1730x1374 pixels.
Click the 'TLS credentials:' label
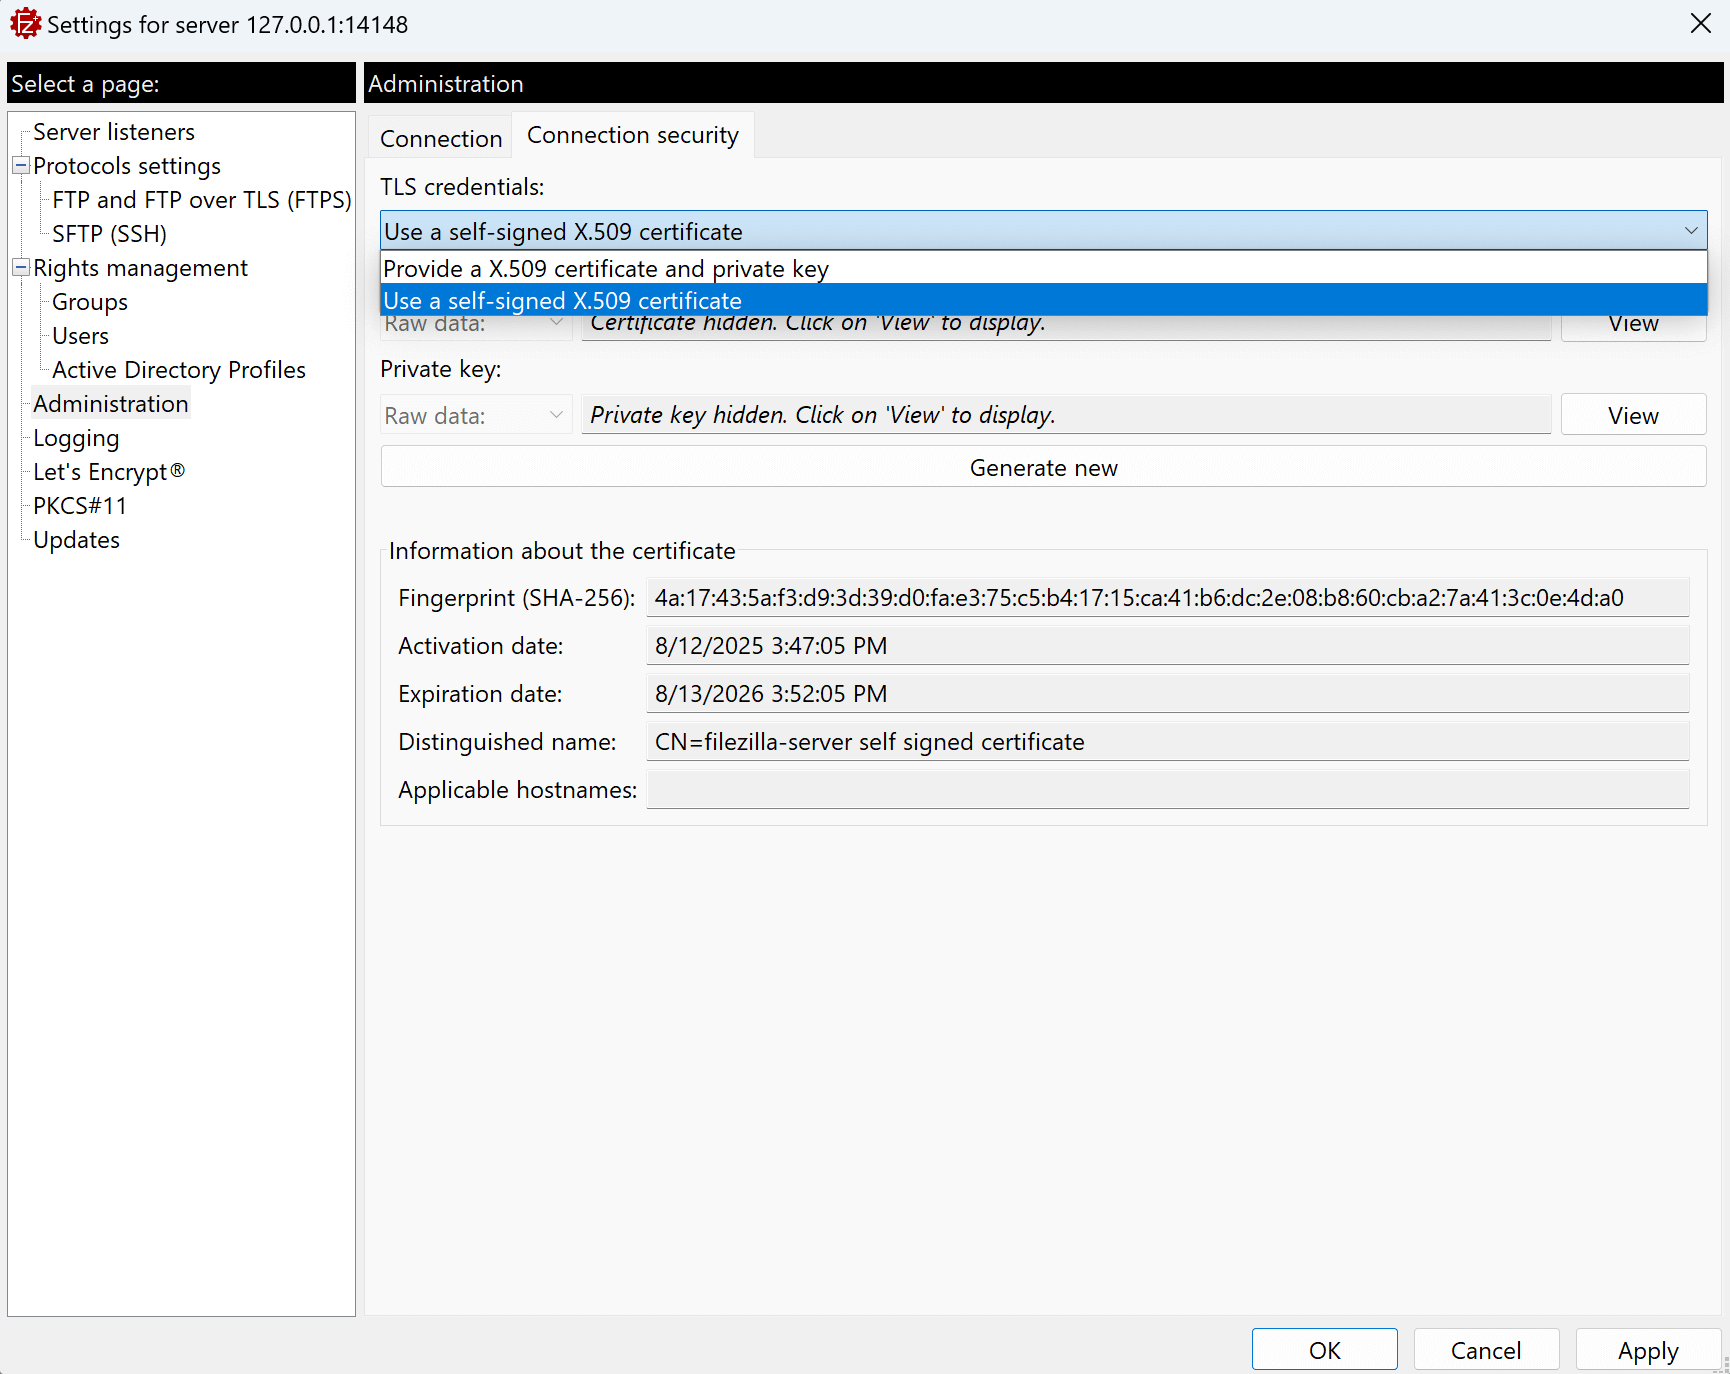(462, 187)
